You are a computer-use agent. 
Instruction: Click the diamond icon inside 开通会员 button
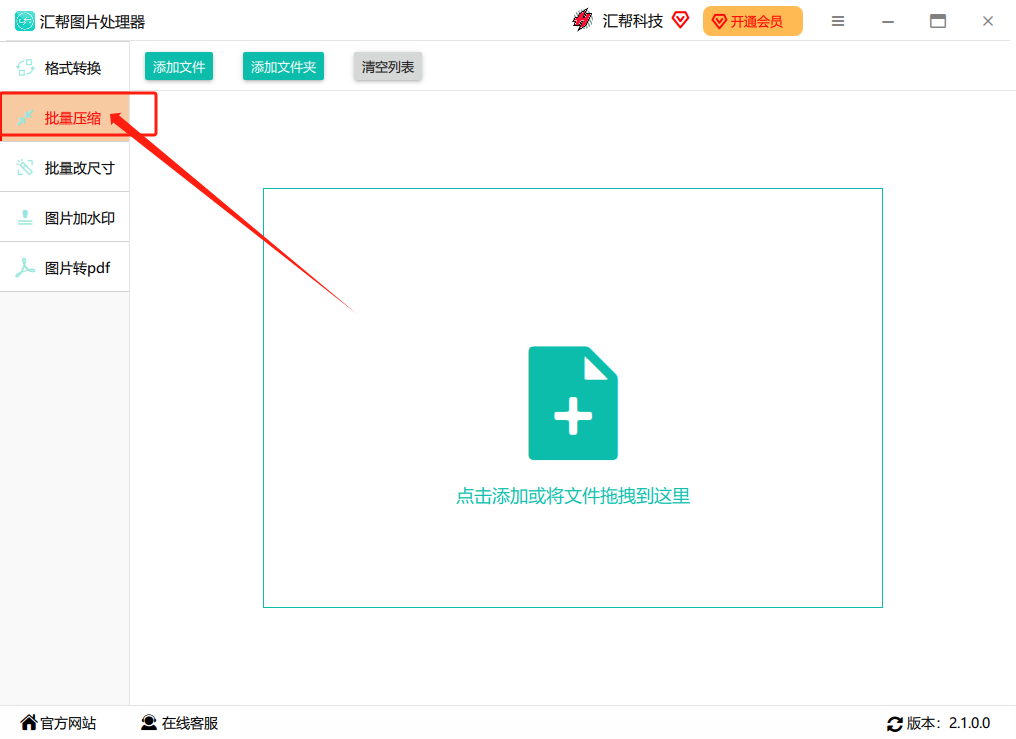pos(719,22)
